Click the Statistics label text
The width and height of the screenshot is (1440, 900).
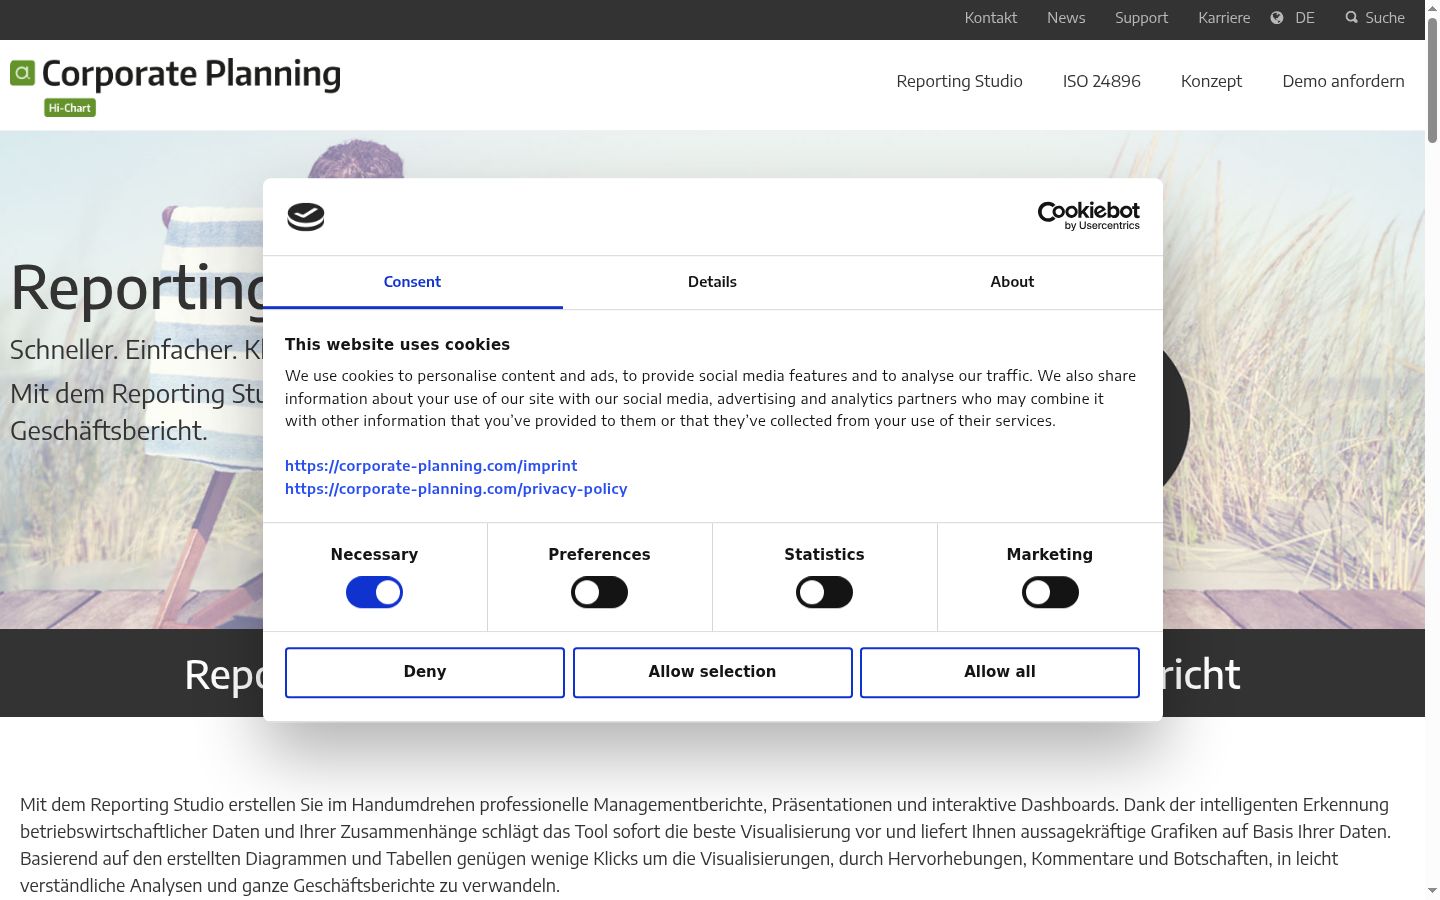(x=824, y=554)
